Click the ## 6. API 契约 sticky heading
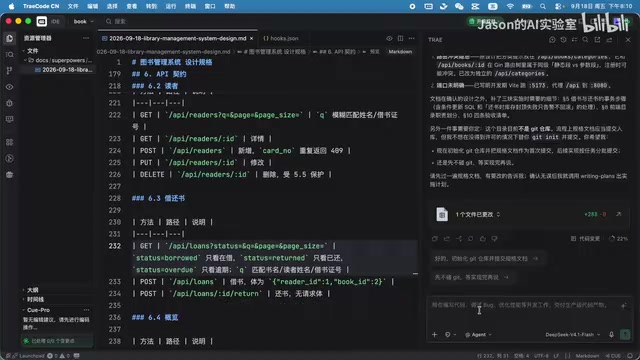Screen dimensions: 640x360 pyautogui.click(x=159, y=74)
